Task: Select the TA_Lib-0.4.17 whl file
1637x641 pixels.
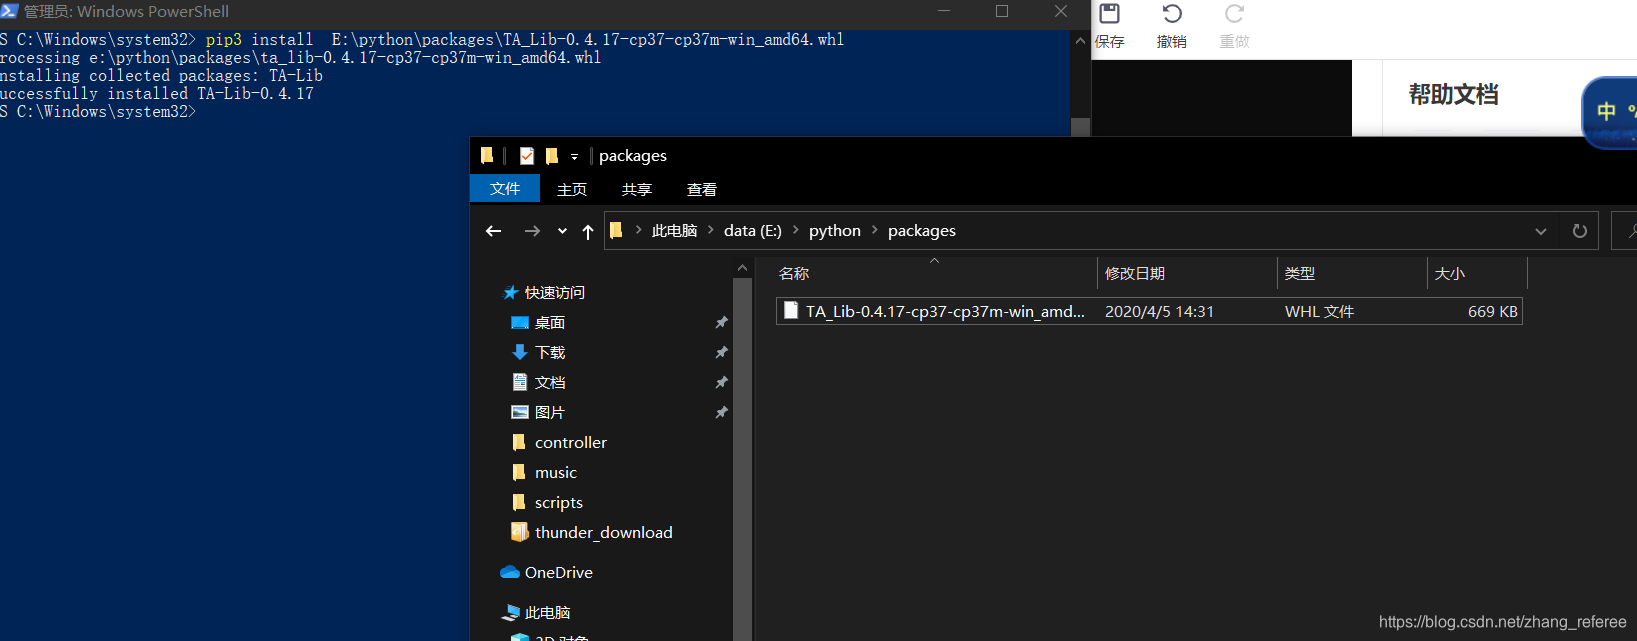Action: click(1149, 312)
